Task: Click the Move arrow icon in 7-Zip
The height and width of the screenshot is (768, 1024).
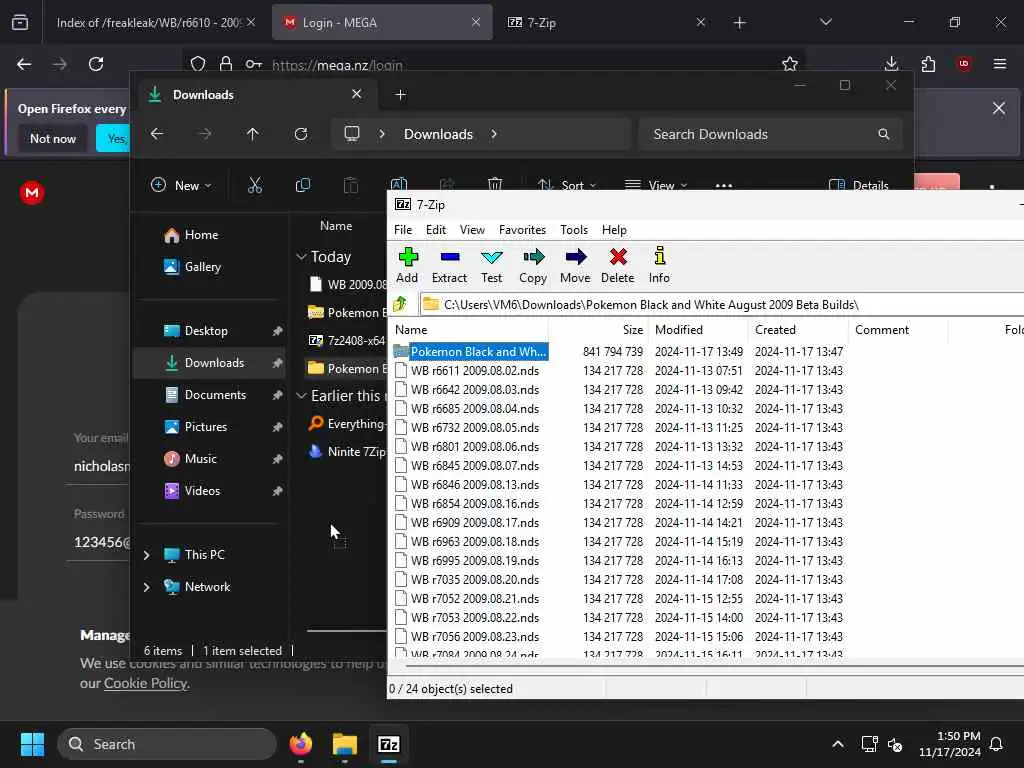Action: pyautogui.click(x=575, y=265)
